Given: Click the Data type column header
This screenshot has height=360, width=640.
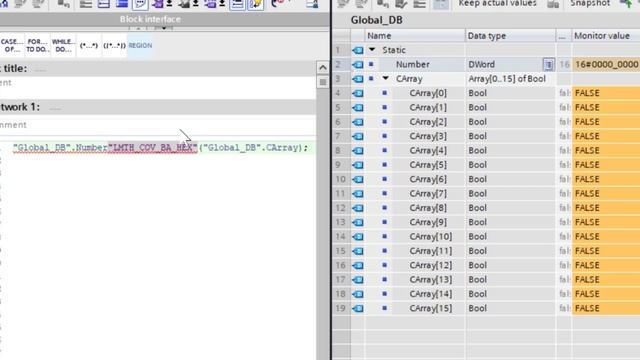Looking at the screenshot, I should (x=510, y=36).
